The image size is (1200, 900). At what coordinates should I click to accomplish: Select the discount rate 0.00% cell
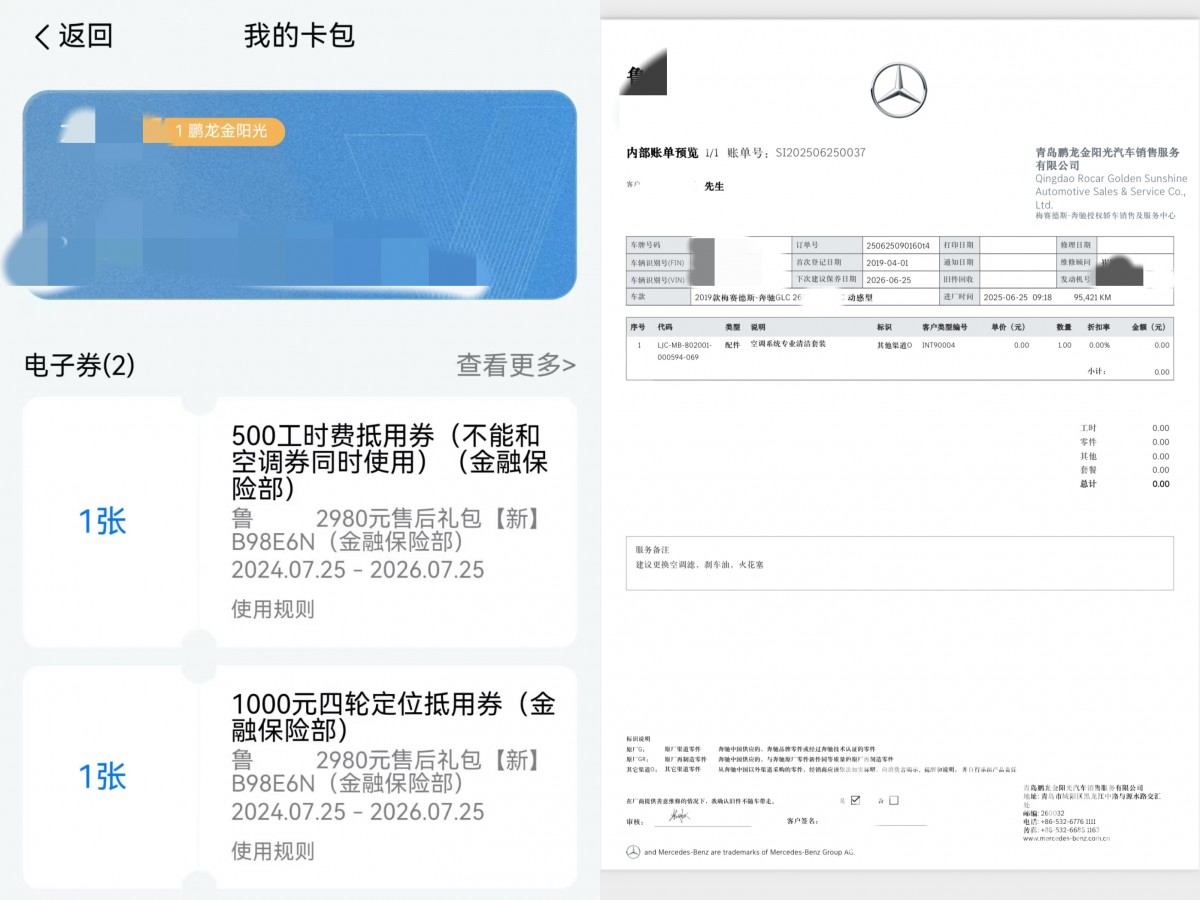[x=1099, y=345]
